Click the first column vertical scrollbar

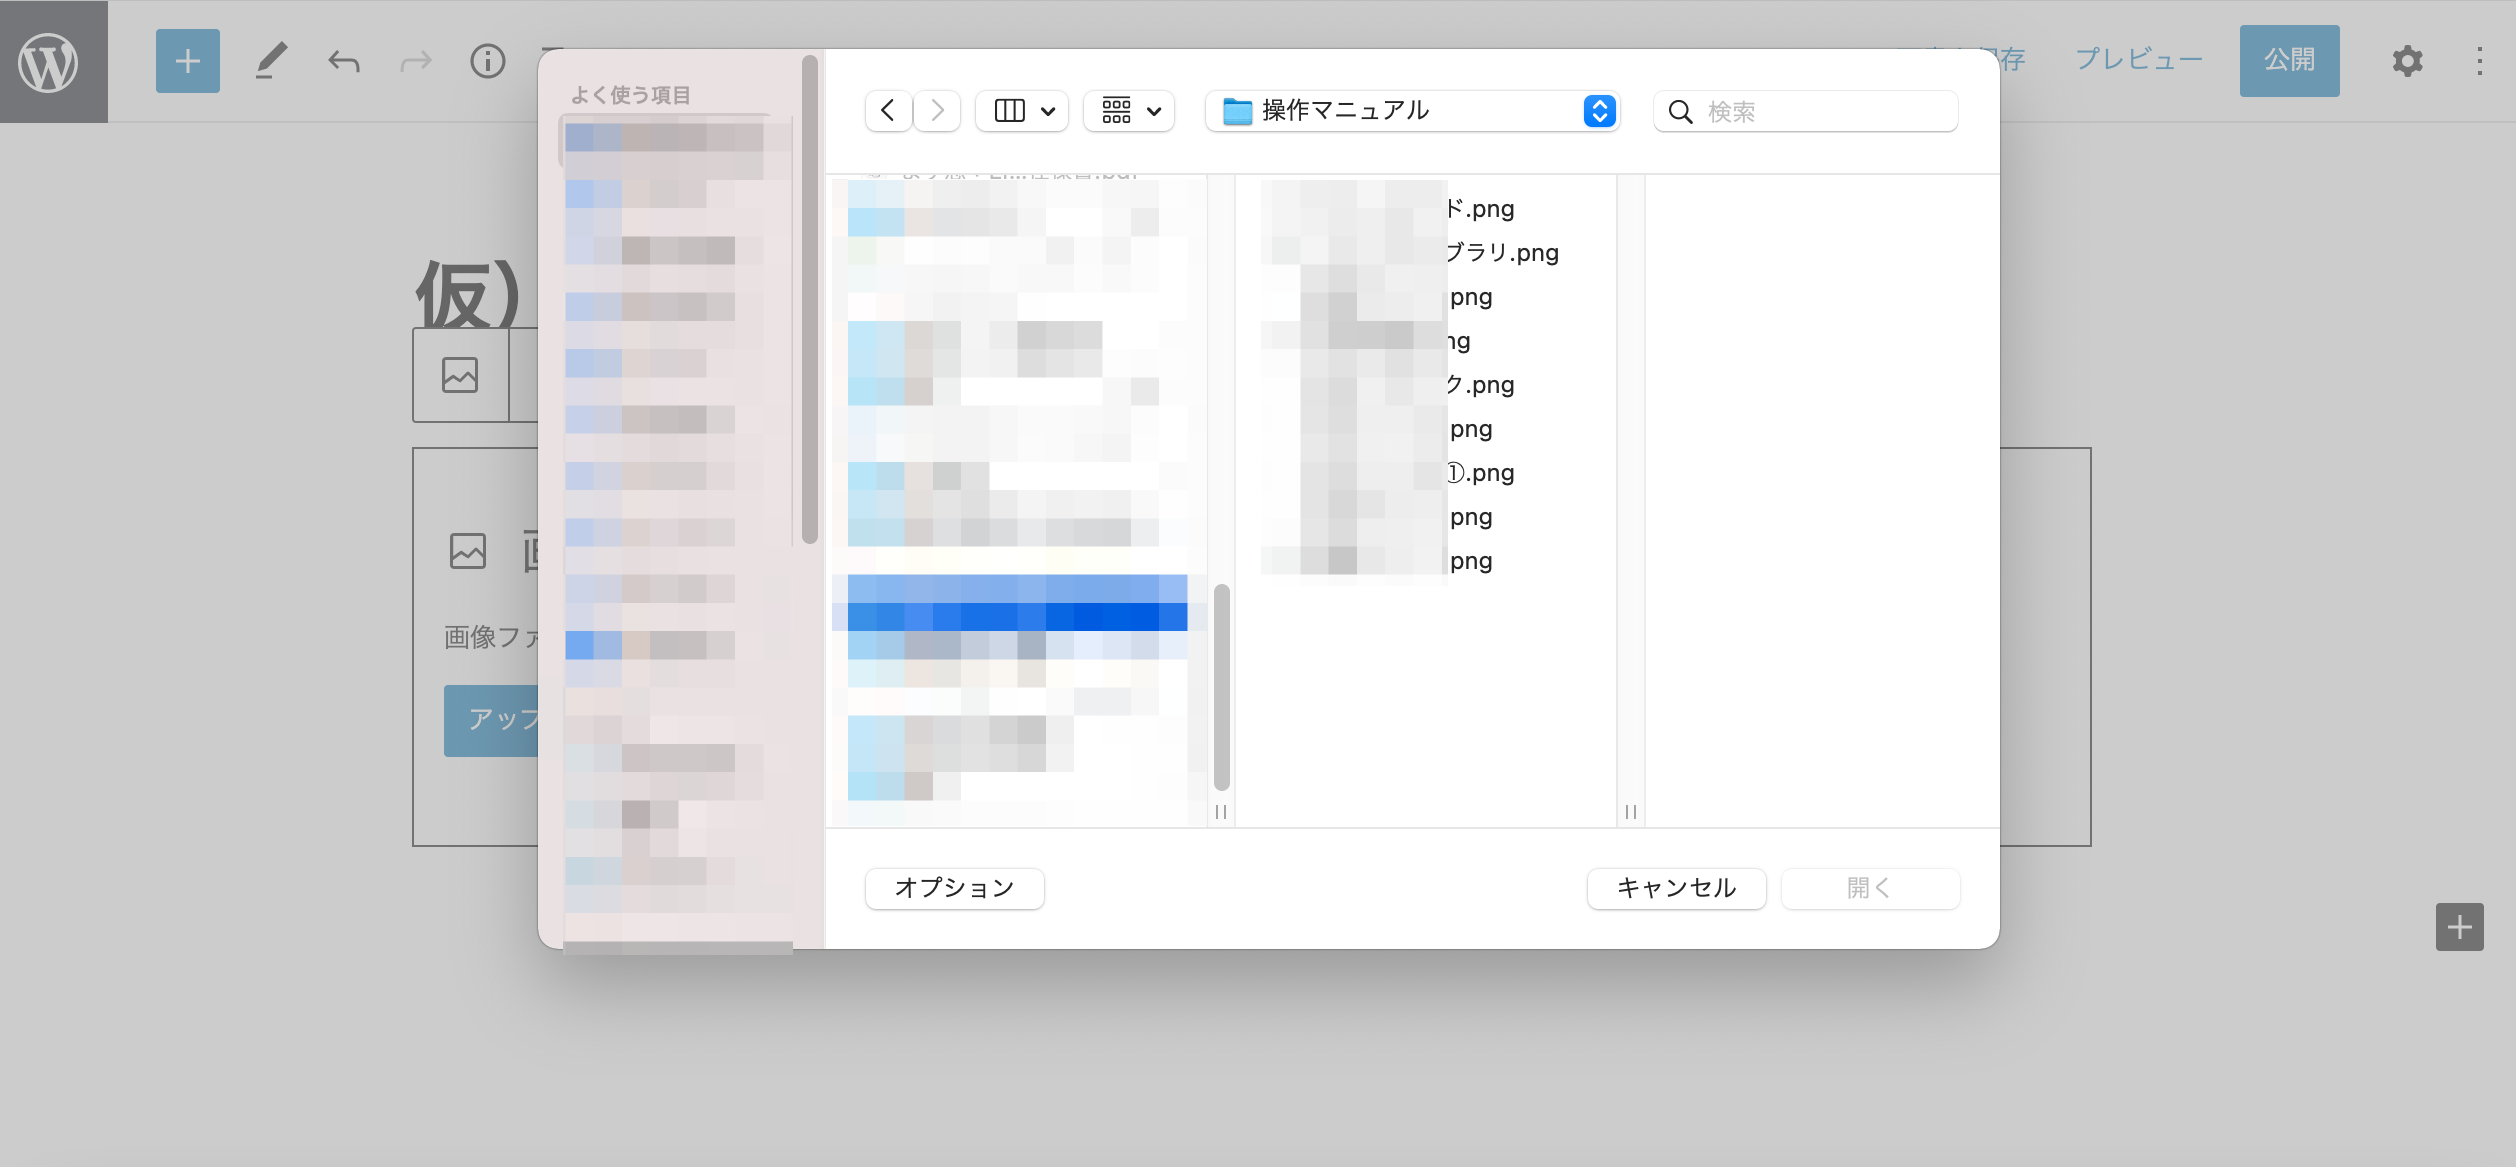point(1221,687)
